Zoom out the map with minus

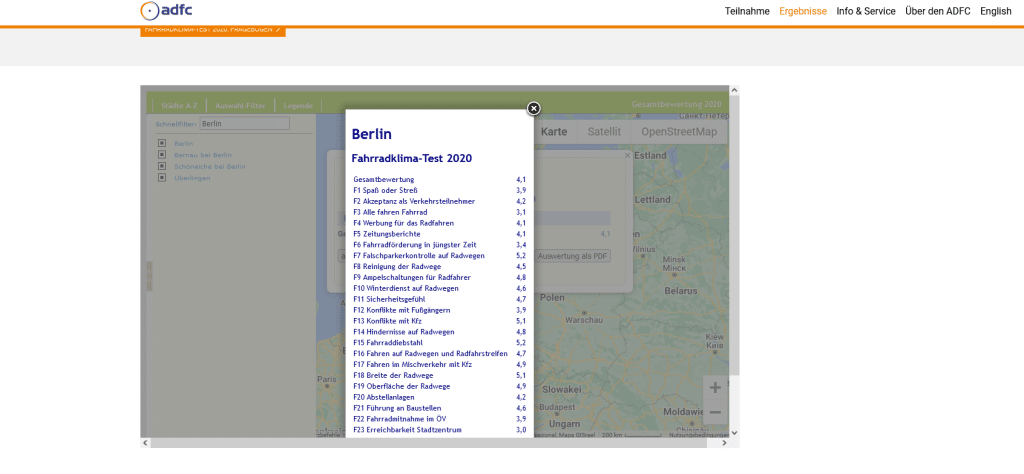[715, 413]
